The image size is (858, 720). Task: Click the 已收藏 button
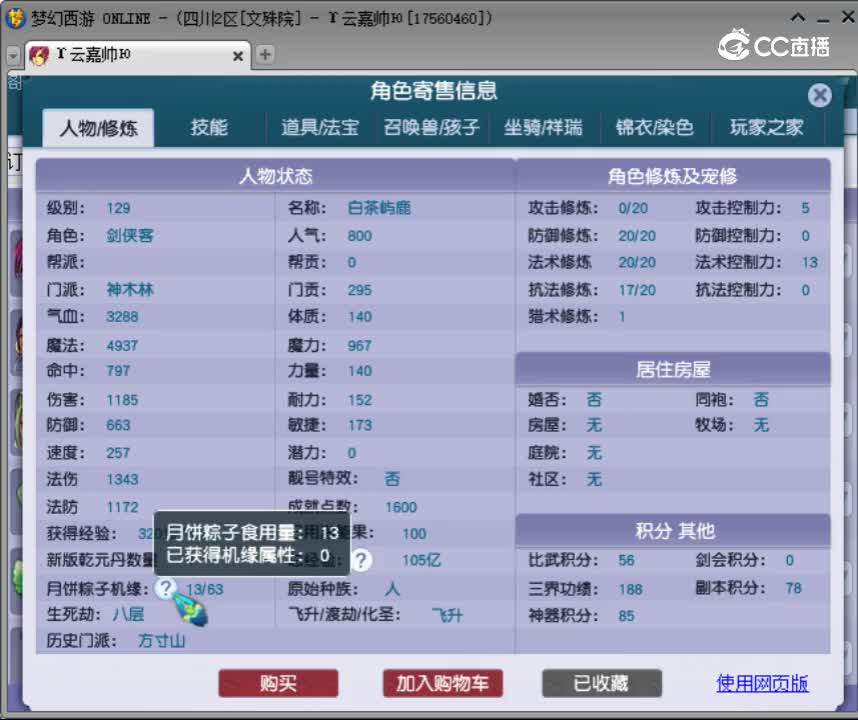[601, 683]
